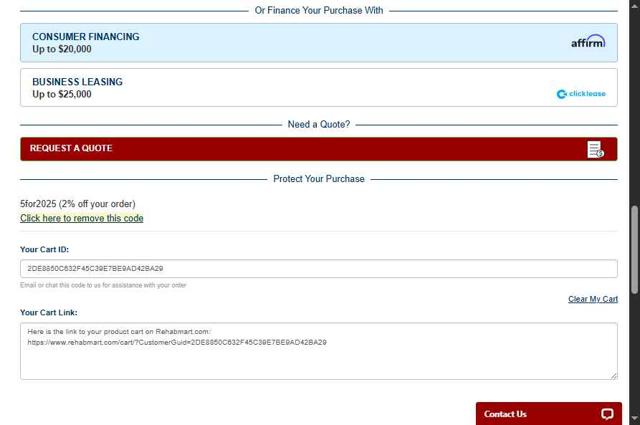Click the scrollbar down arrow
Image resolution: width=640 pixels, height=425 pixels.
(634, 418)
